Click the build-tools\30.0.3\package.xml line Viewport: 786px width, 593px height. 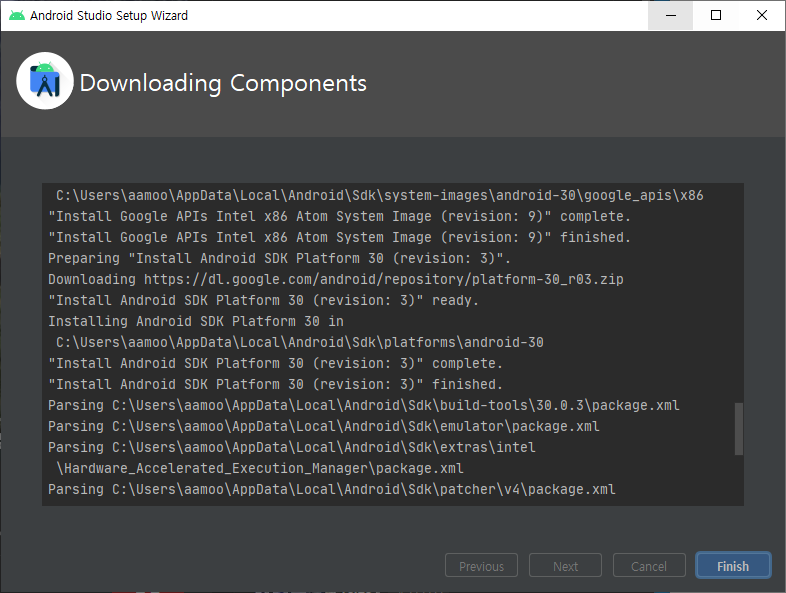(364, 405)
